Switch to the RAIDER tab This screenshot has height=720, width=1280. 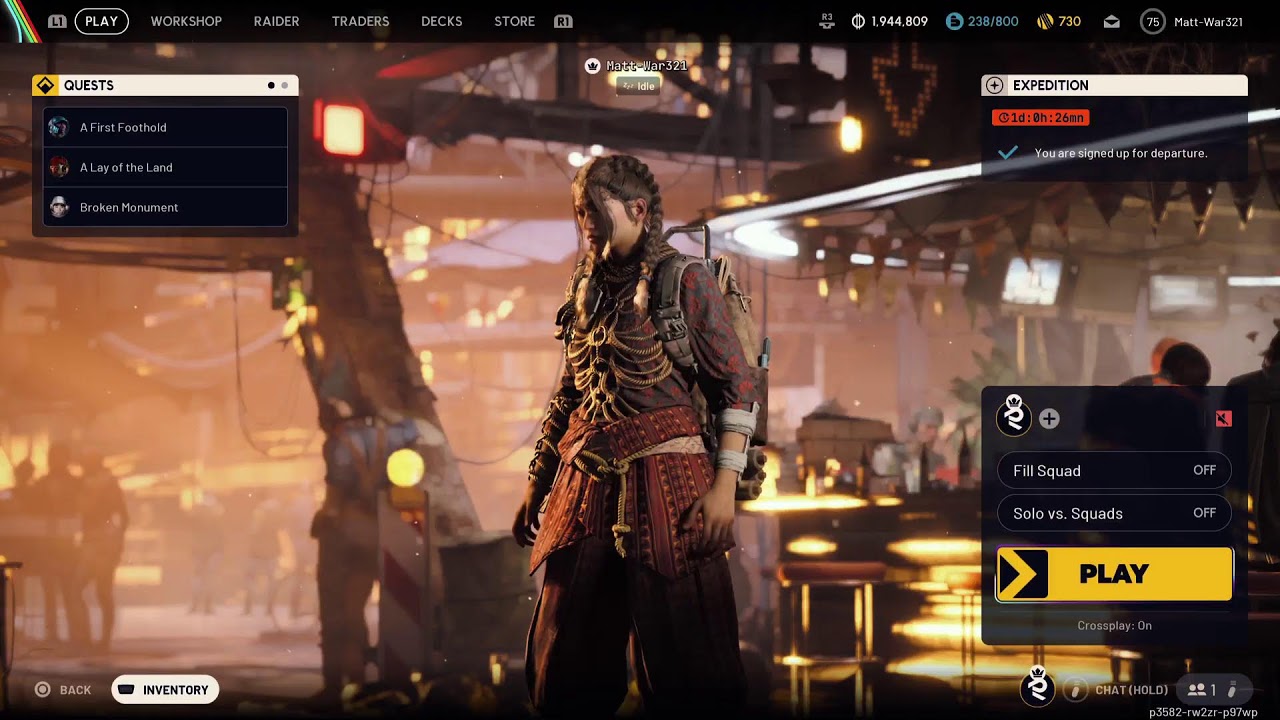coord(276,21)
